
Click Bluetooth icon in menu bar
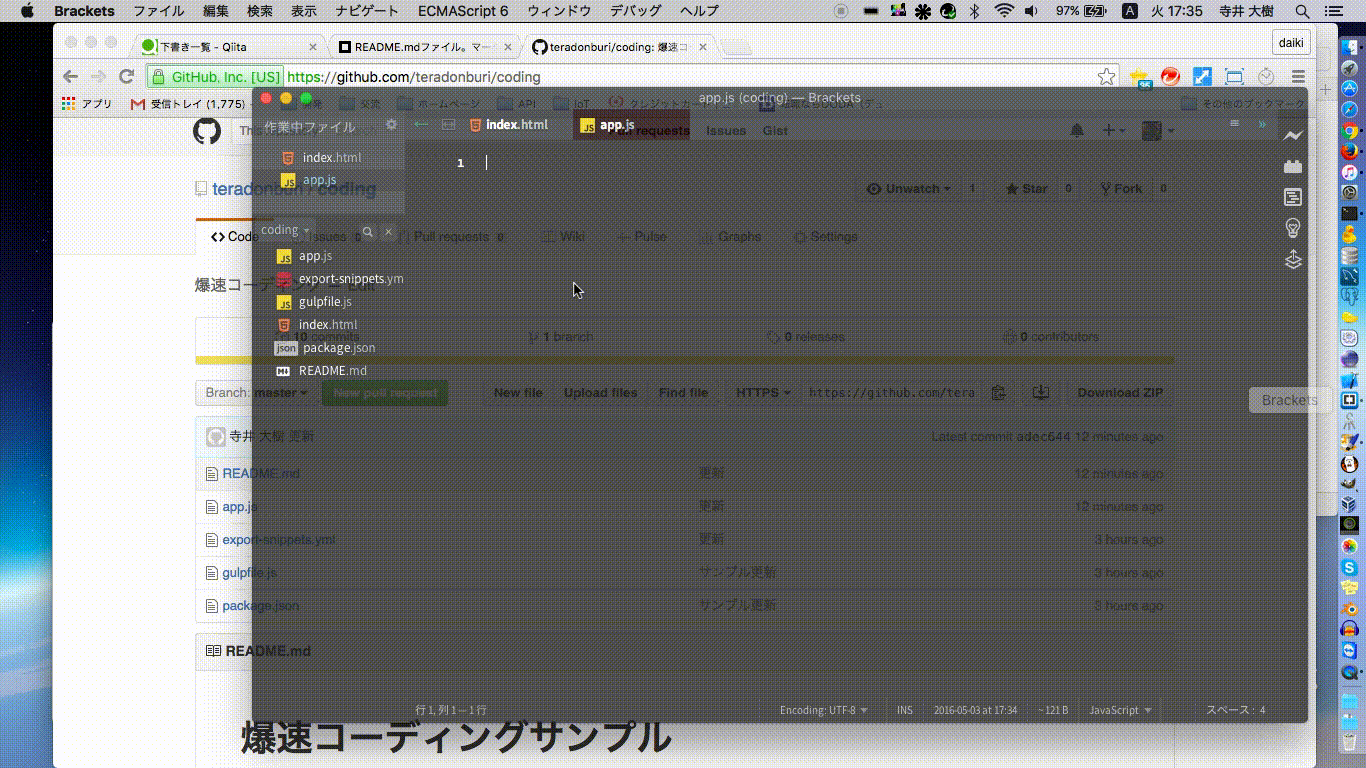(x=975, y=11)
